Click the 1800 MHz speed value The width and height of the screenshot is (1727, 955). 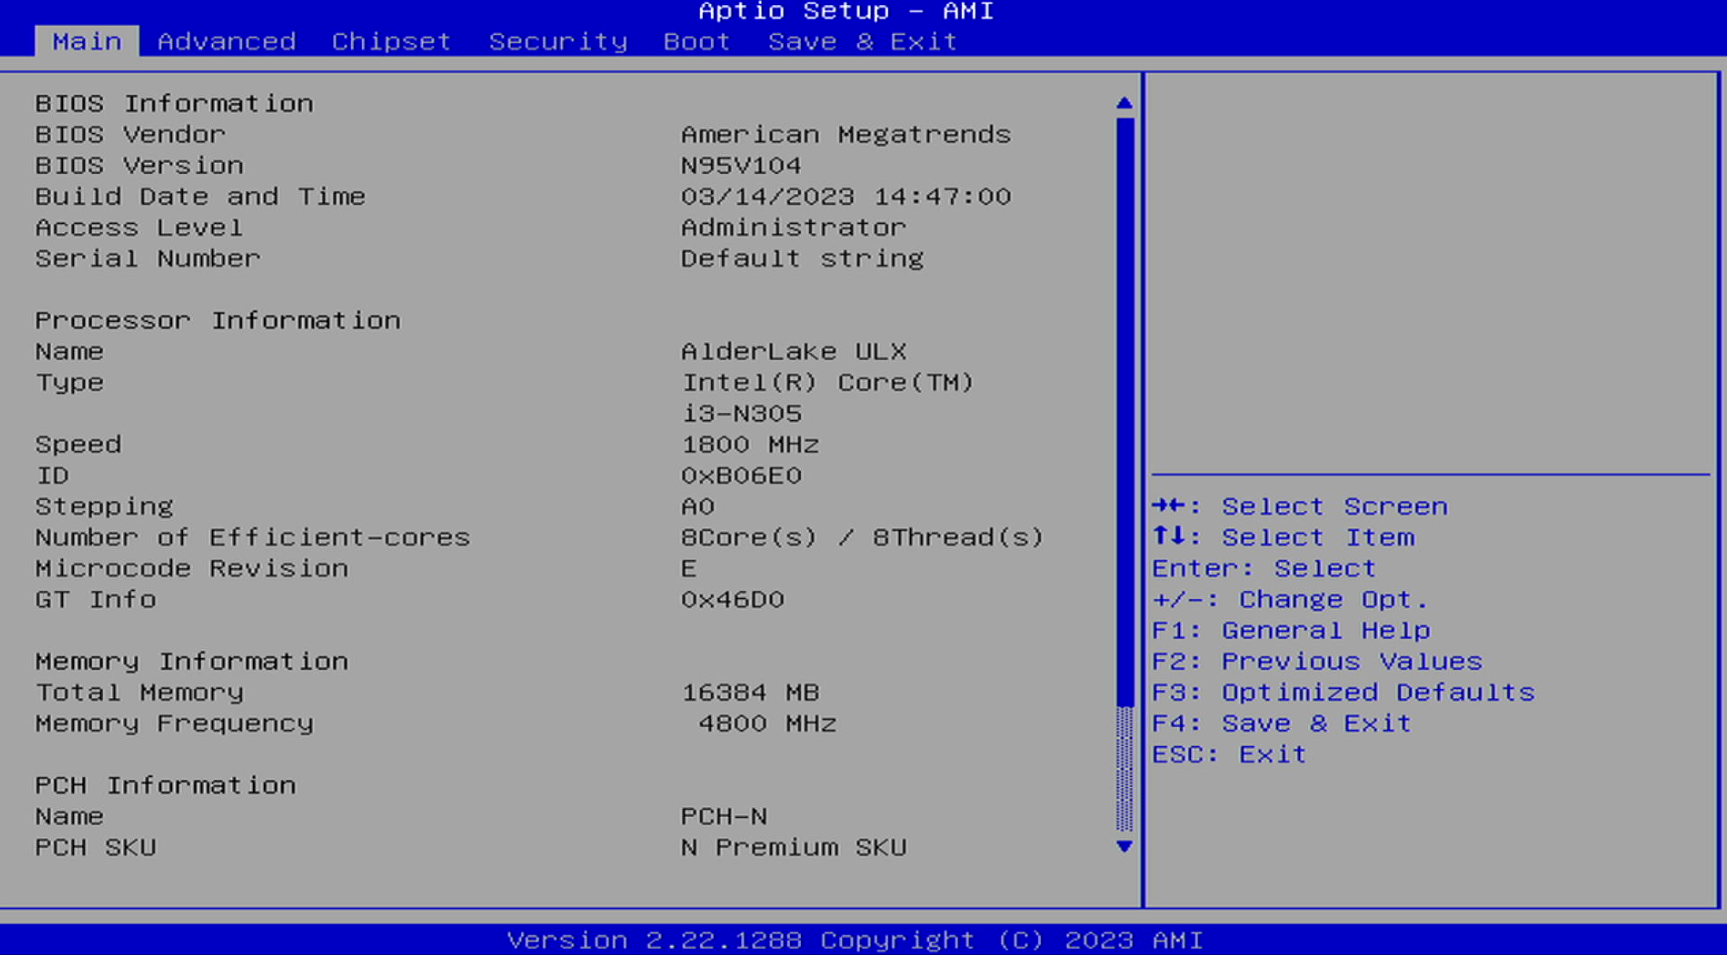pyautogui.click(x=750, y=444)
